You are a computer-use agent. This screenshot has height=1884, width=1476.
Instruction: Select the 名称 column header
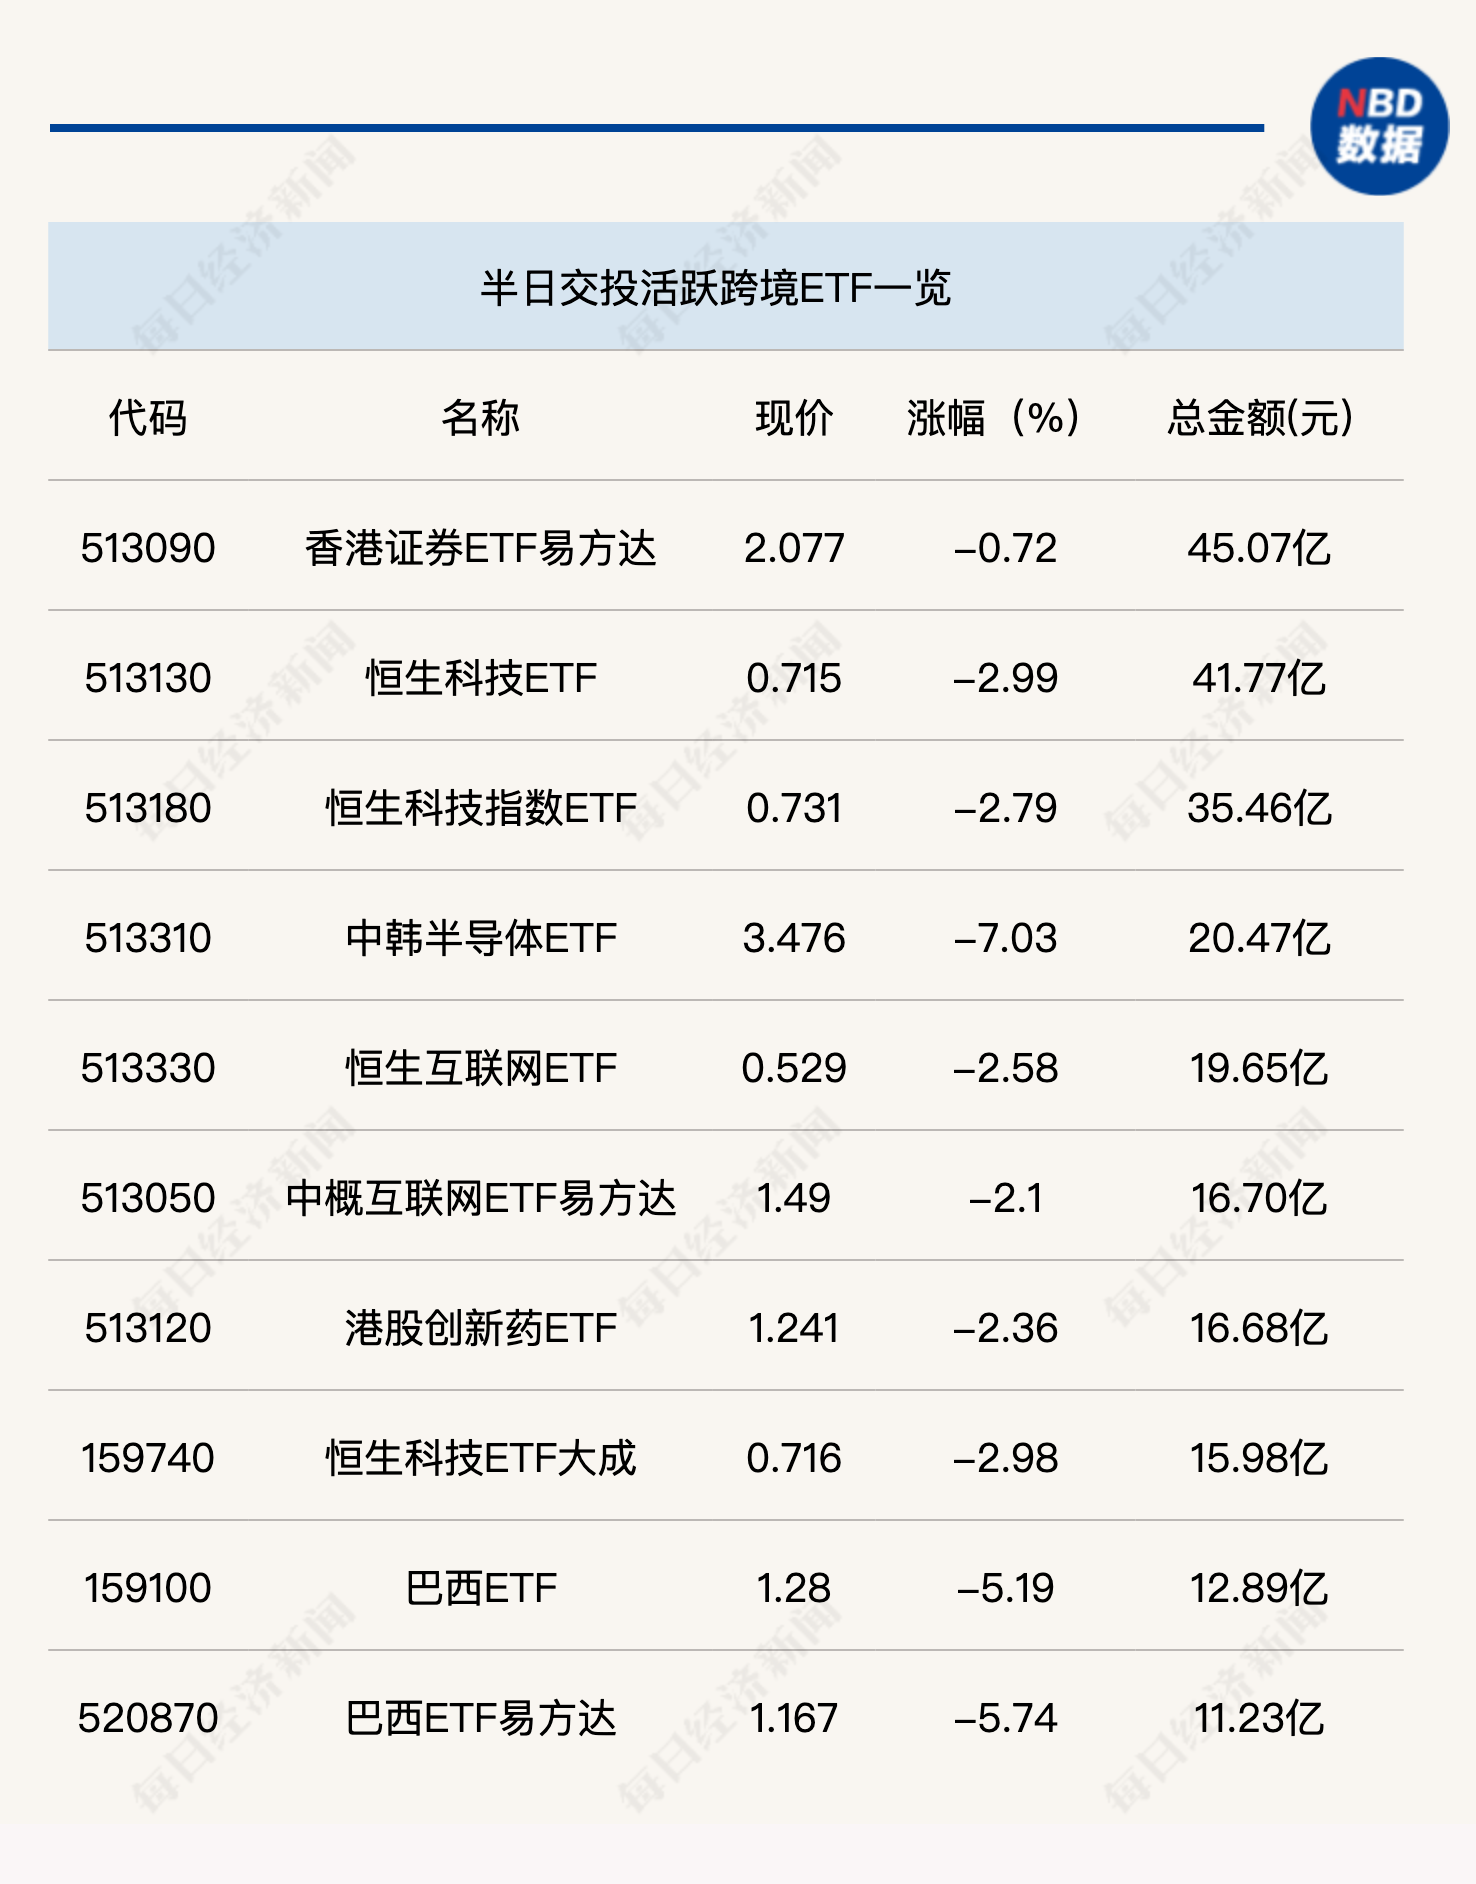click(x=480, y=417)
